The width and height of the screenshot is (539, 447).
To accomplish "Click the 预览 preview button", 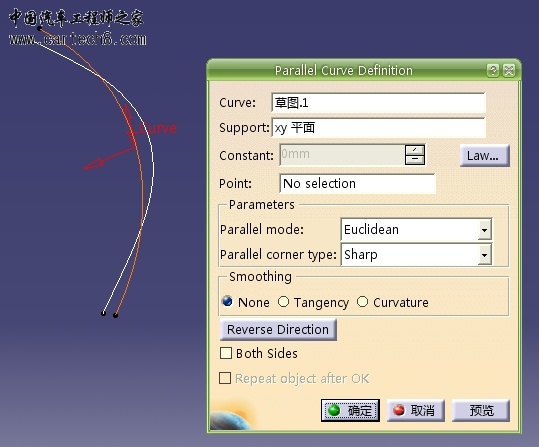I will coord(481,410).
